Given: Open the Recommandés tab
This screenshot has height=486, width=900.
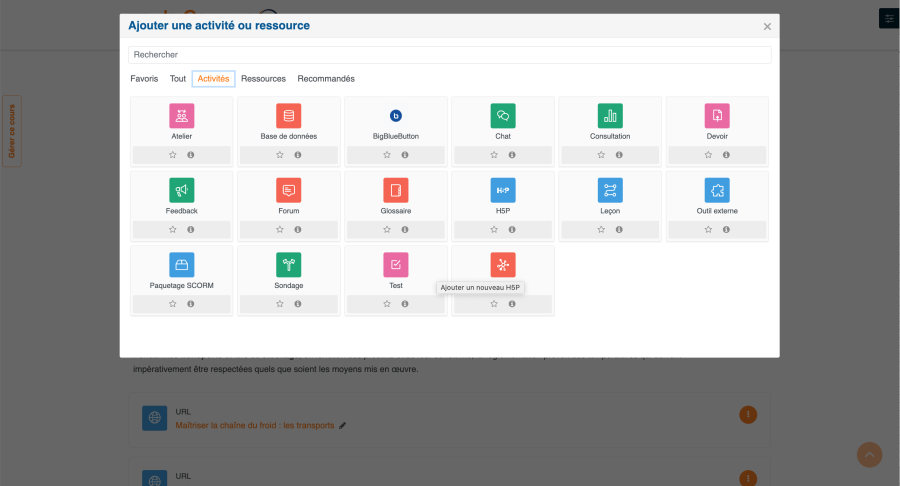Looking at the screenshot, I should (x=326, y=79).
